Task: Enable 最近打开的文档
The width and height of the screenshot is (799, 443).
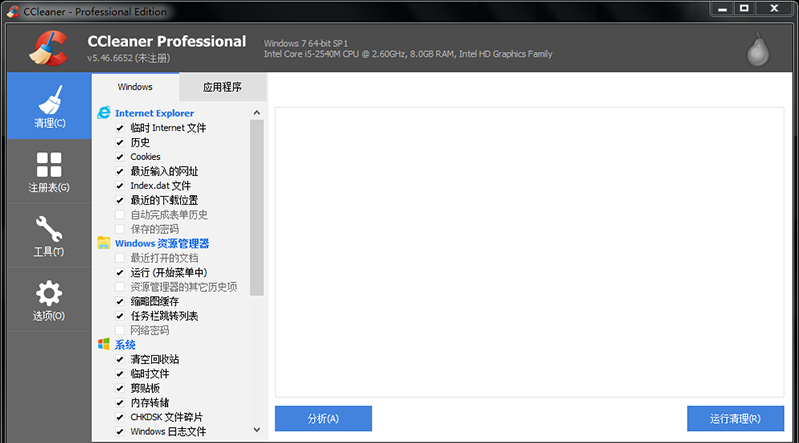Action: (x=120, y=258)
